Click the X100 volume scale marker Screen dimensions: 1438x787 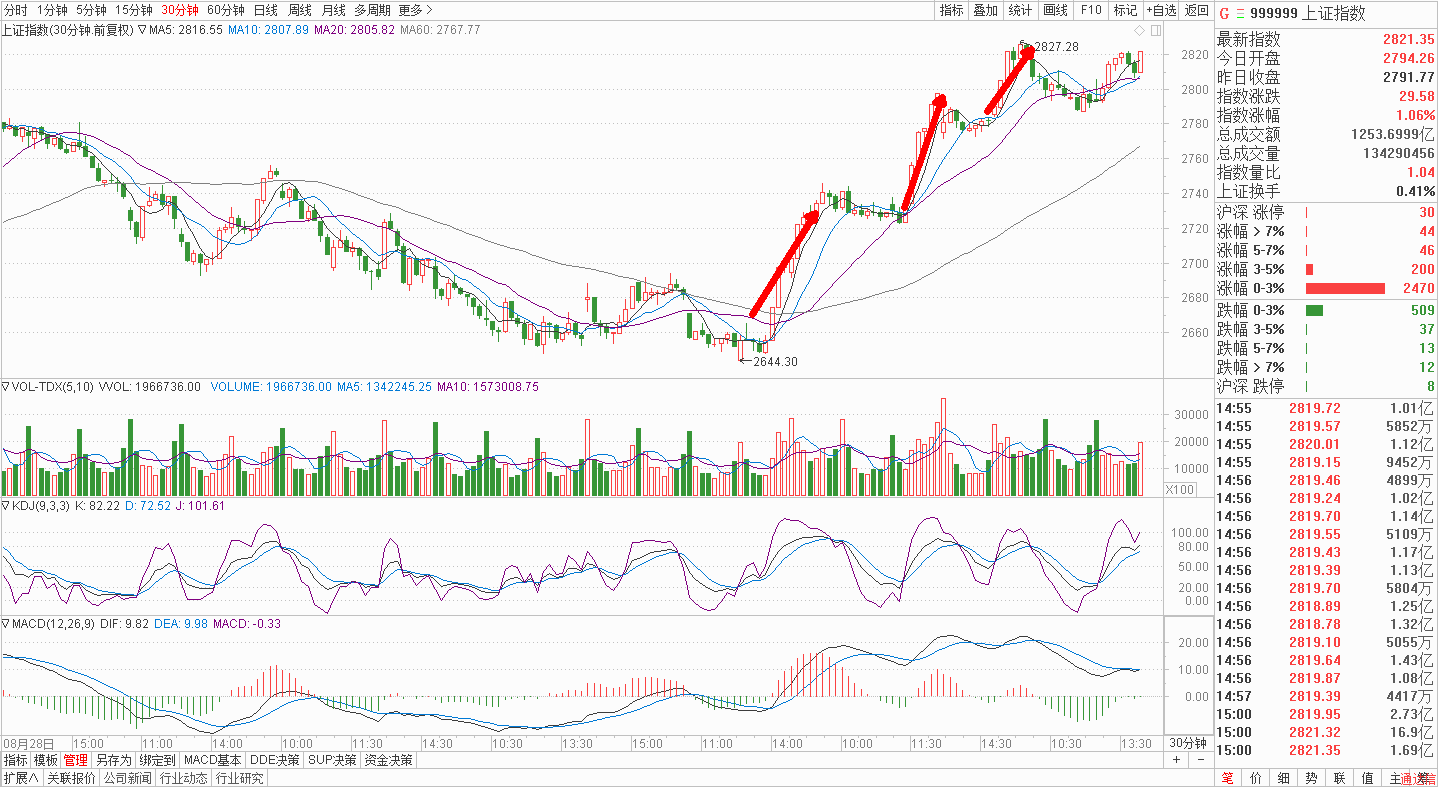pos(1181,490)
